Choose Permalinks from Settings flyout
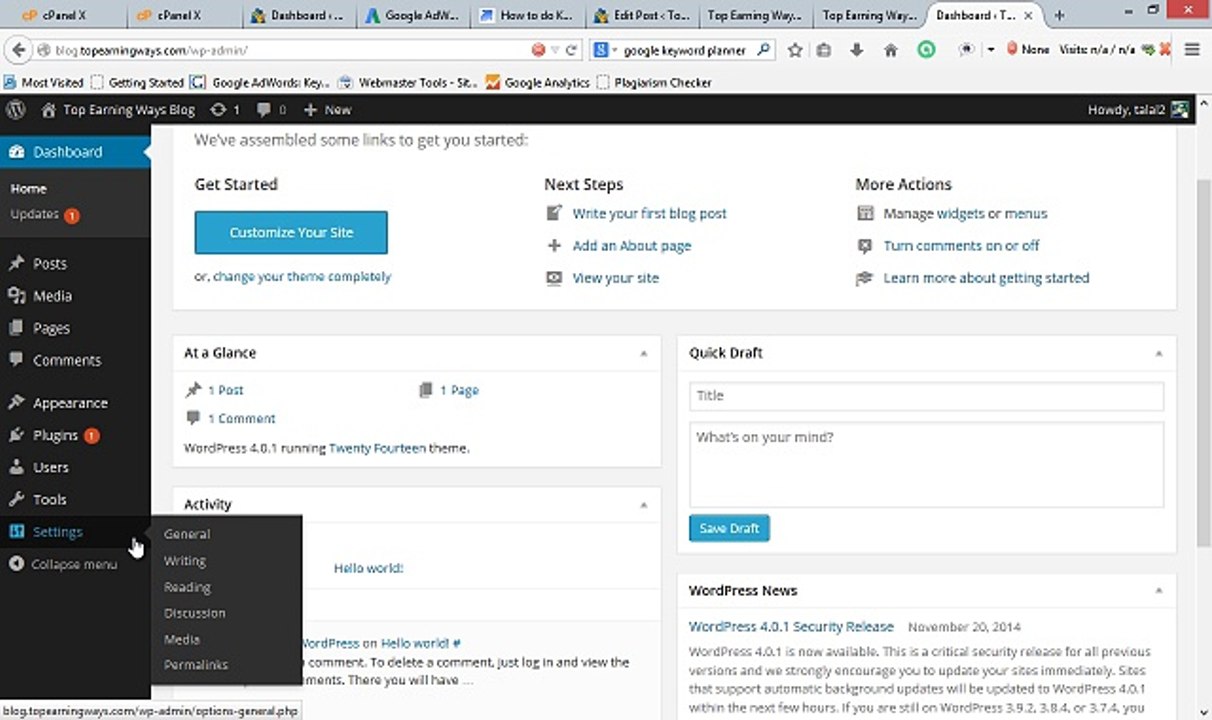Screen dimensions: 1212x720 pyautogui.click(x=196, y=665)
